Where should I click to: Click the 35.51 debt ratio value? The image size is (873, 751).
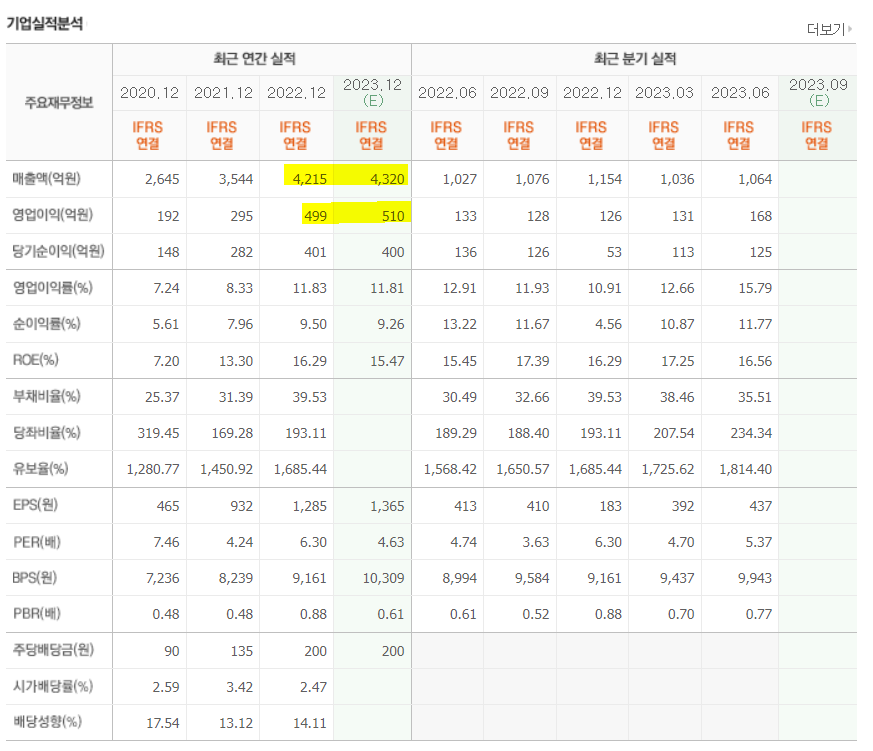coord(755,397)
